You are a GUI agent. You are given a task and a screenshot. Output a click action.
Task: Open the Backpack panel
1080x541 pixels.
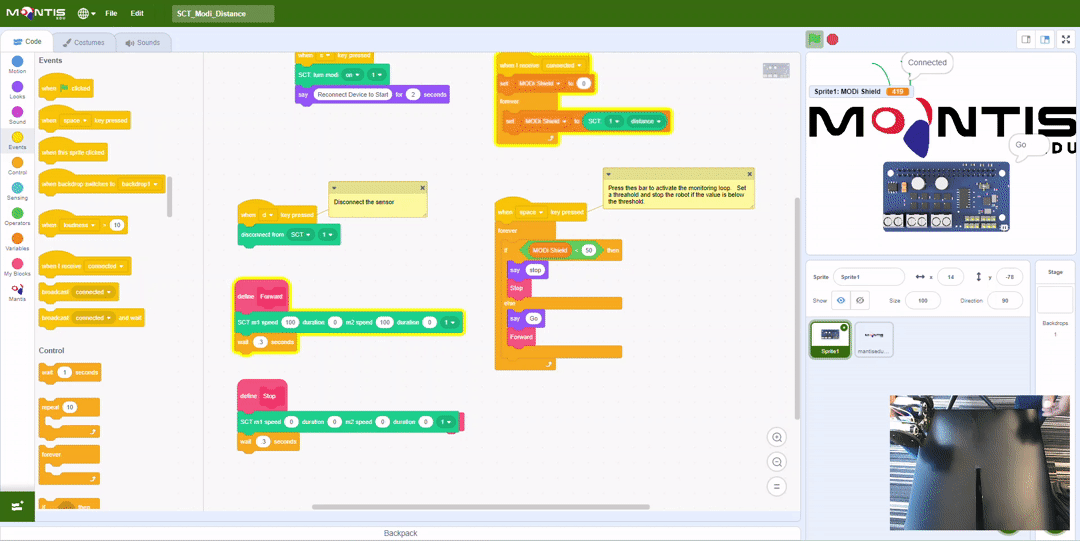[x=400, y=533]
